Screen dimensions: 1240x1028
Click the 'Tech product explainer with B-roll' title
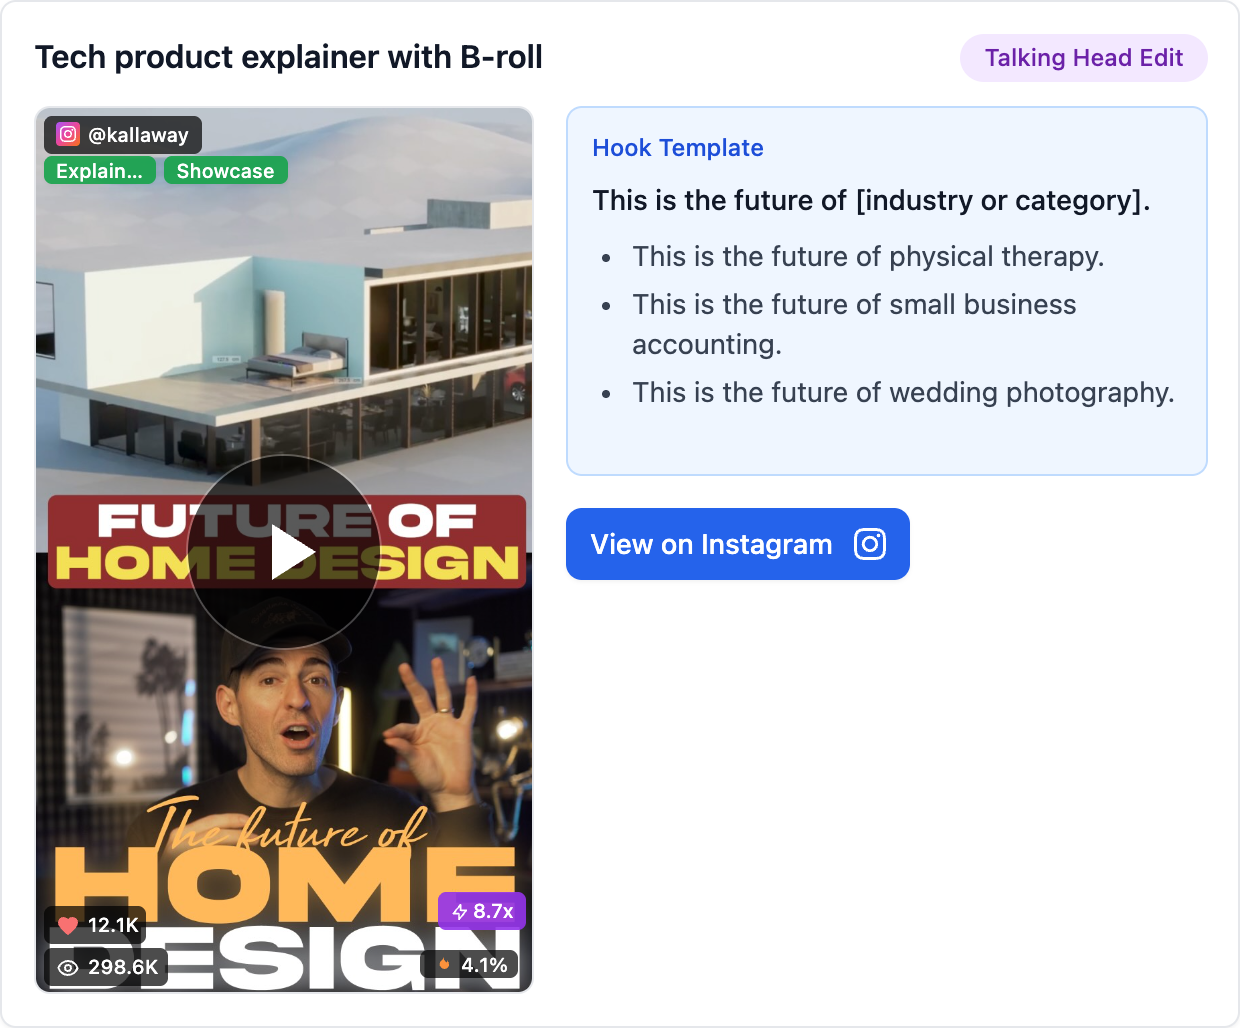pyautogui.click(x=289, y=57)
